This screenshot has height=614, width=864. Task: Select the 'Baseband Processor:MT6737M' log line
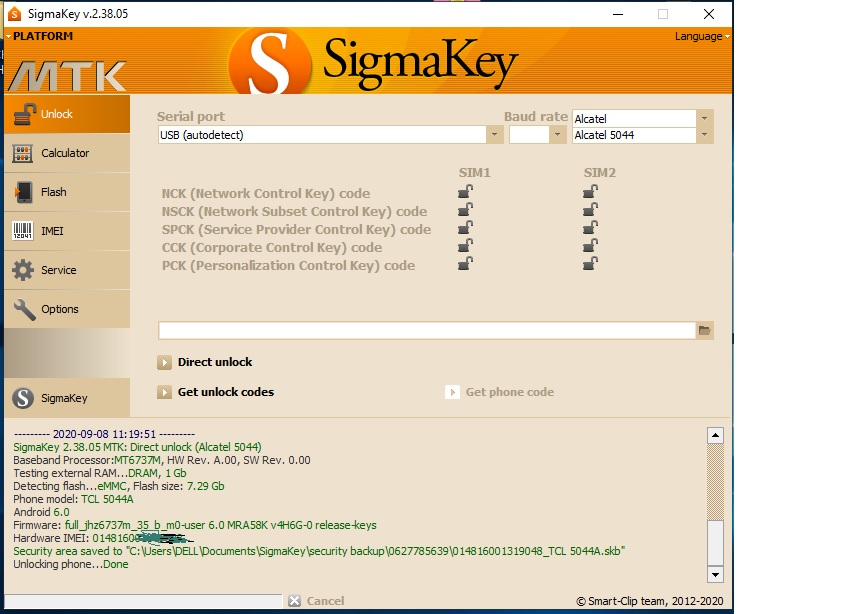tap(161, 460)
